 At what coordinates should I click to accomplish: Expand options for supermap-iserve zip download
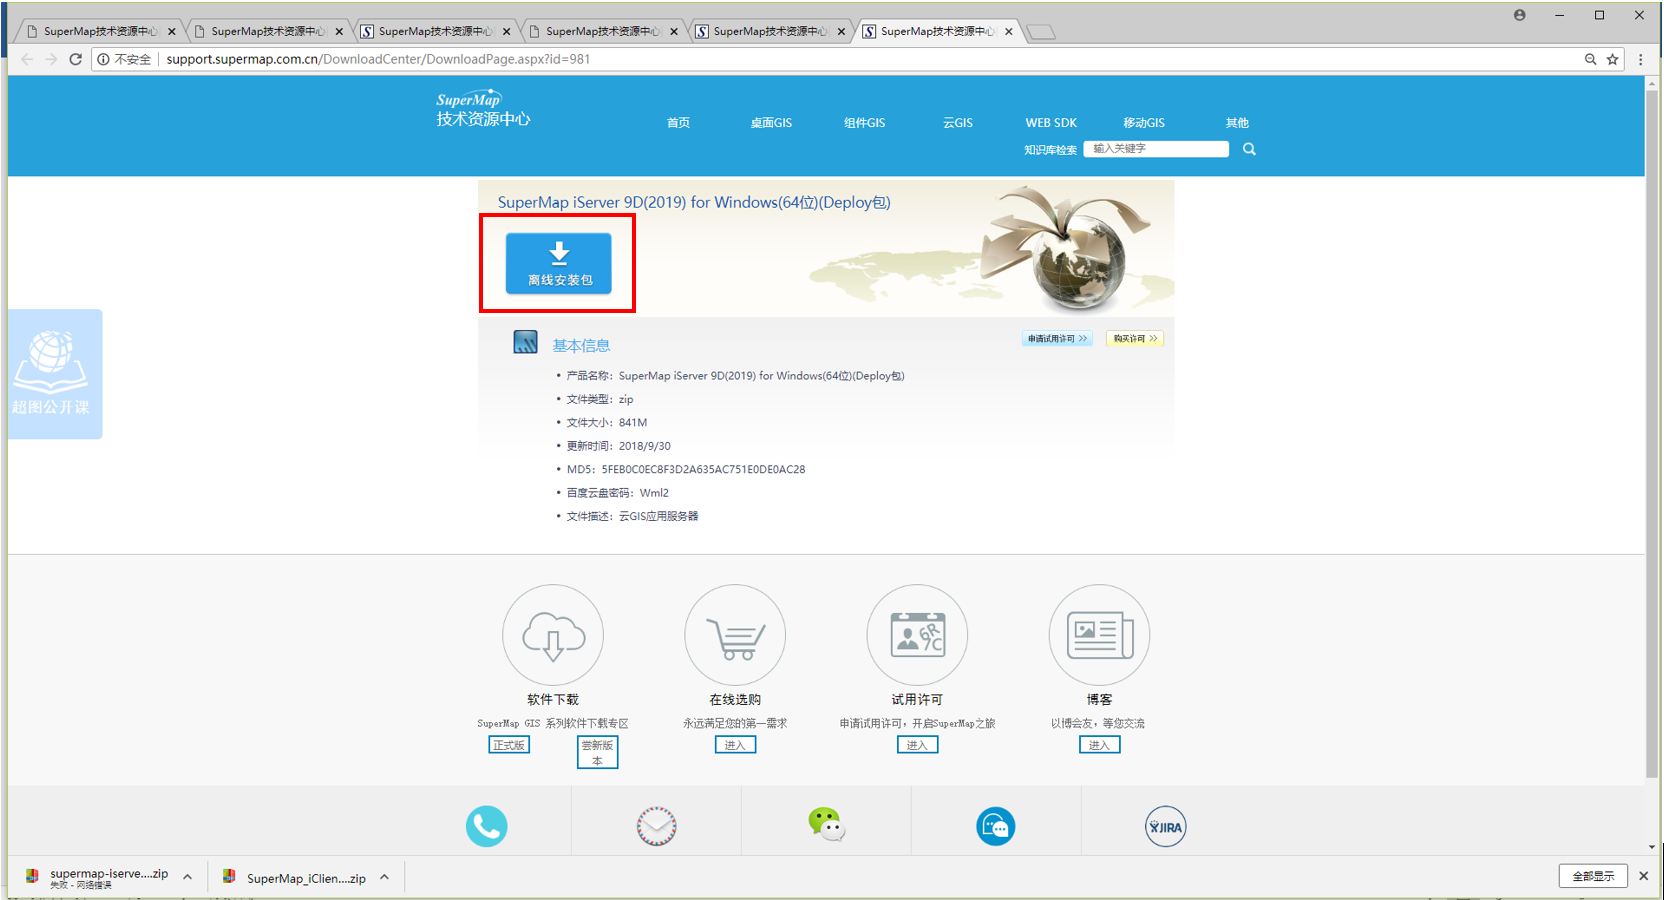coord(187,877)
